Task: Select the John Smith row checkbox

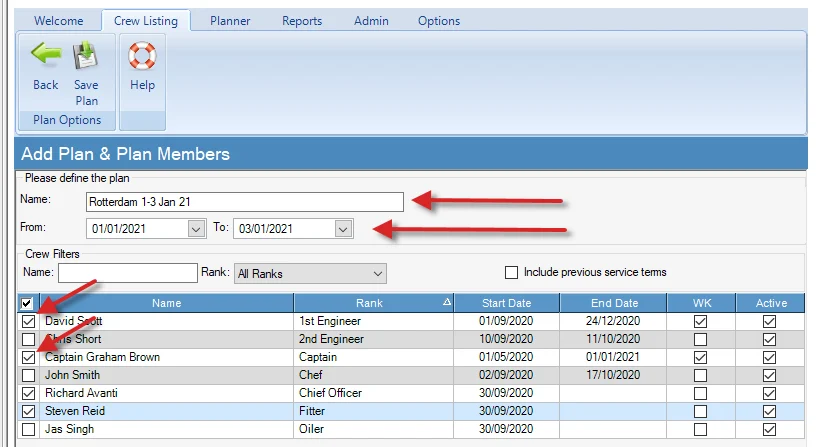Action: click(x=27, y=375)
